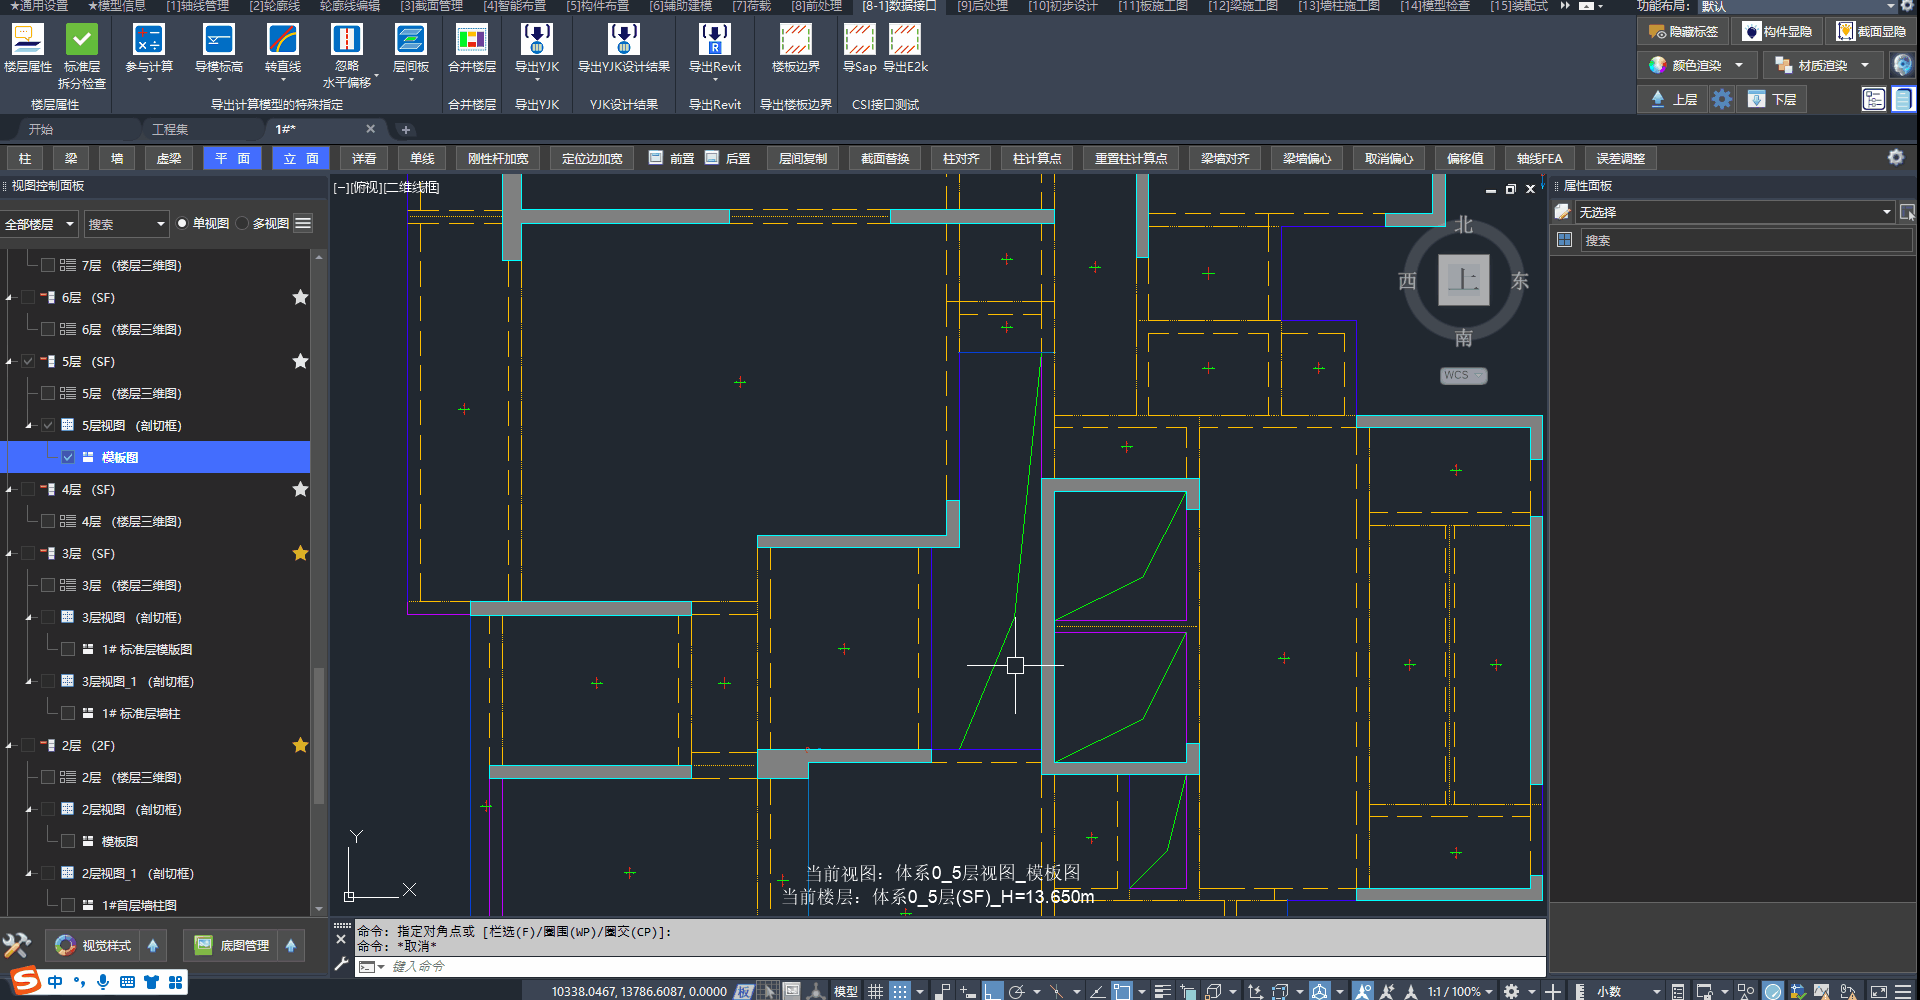Click the 导出YJK export icon
Viewport: 1920px width, 1000px height.
[x=536, y=41]
